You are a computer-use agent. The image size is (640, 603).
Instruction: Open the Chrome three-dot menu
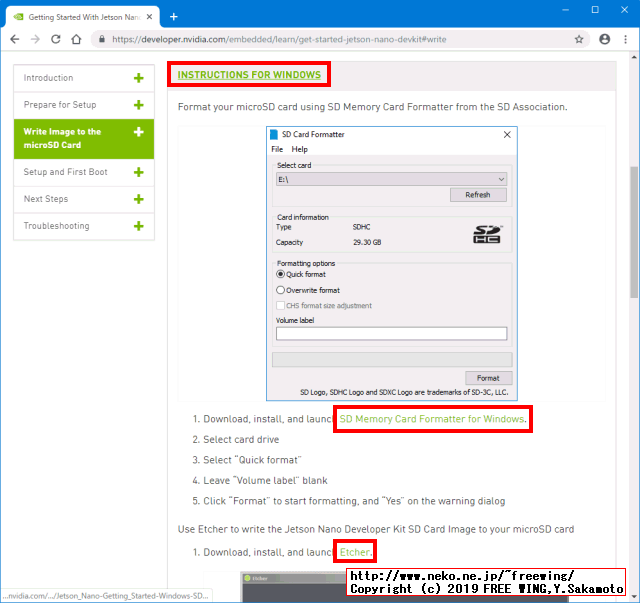[x=625, y=39]
